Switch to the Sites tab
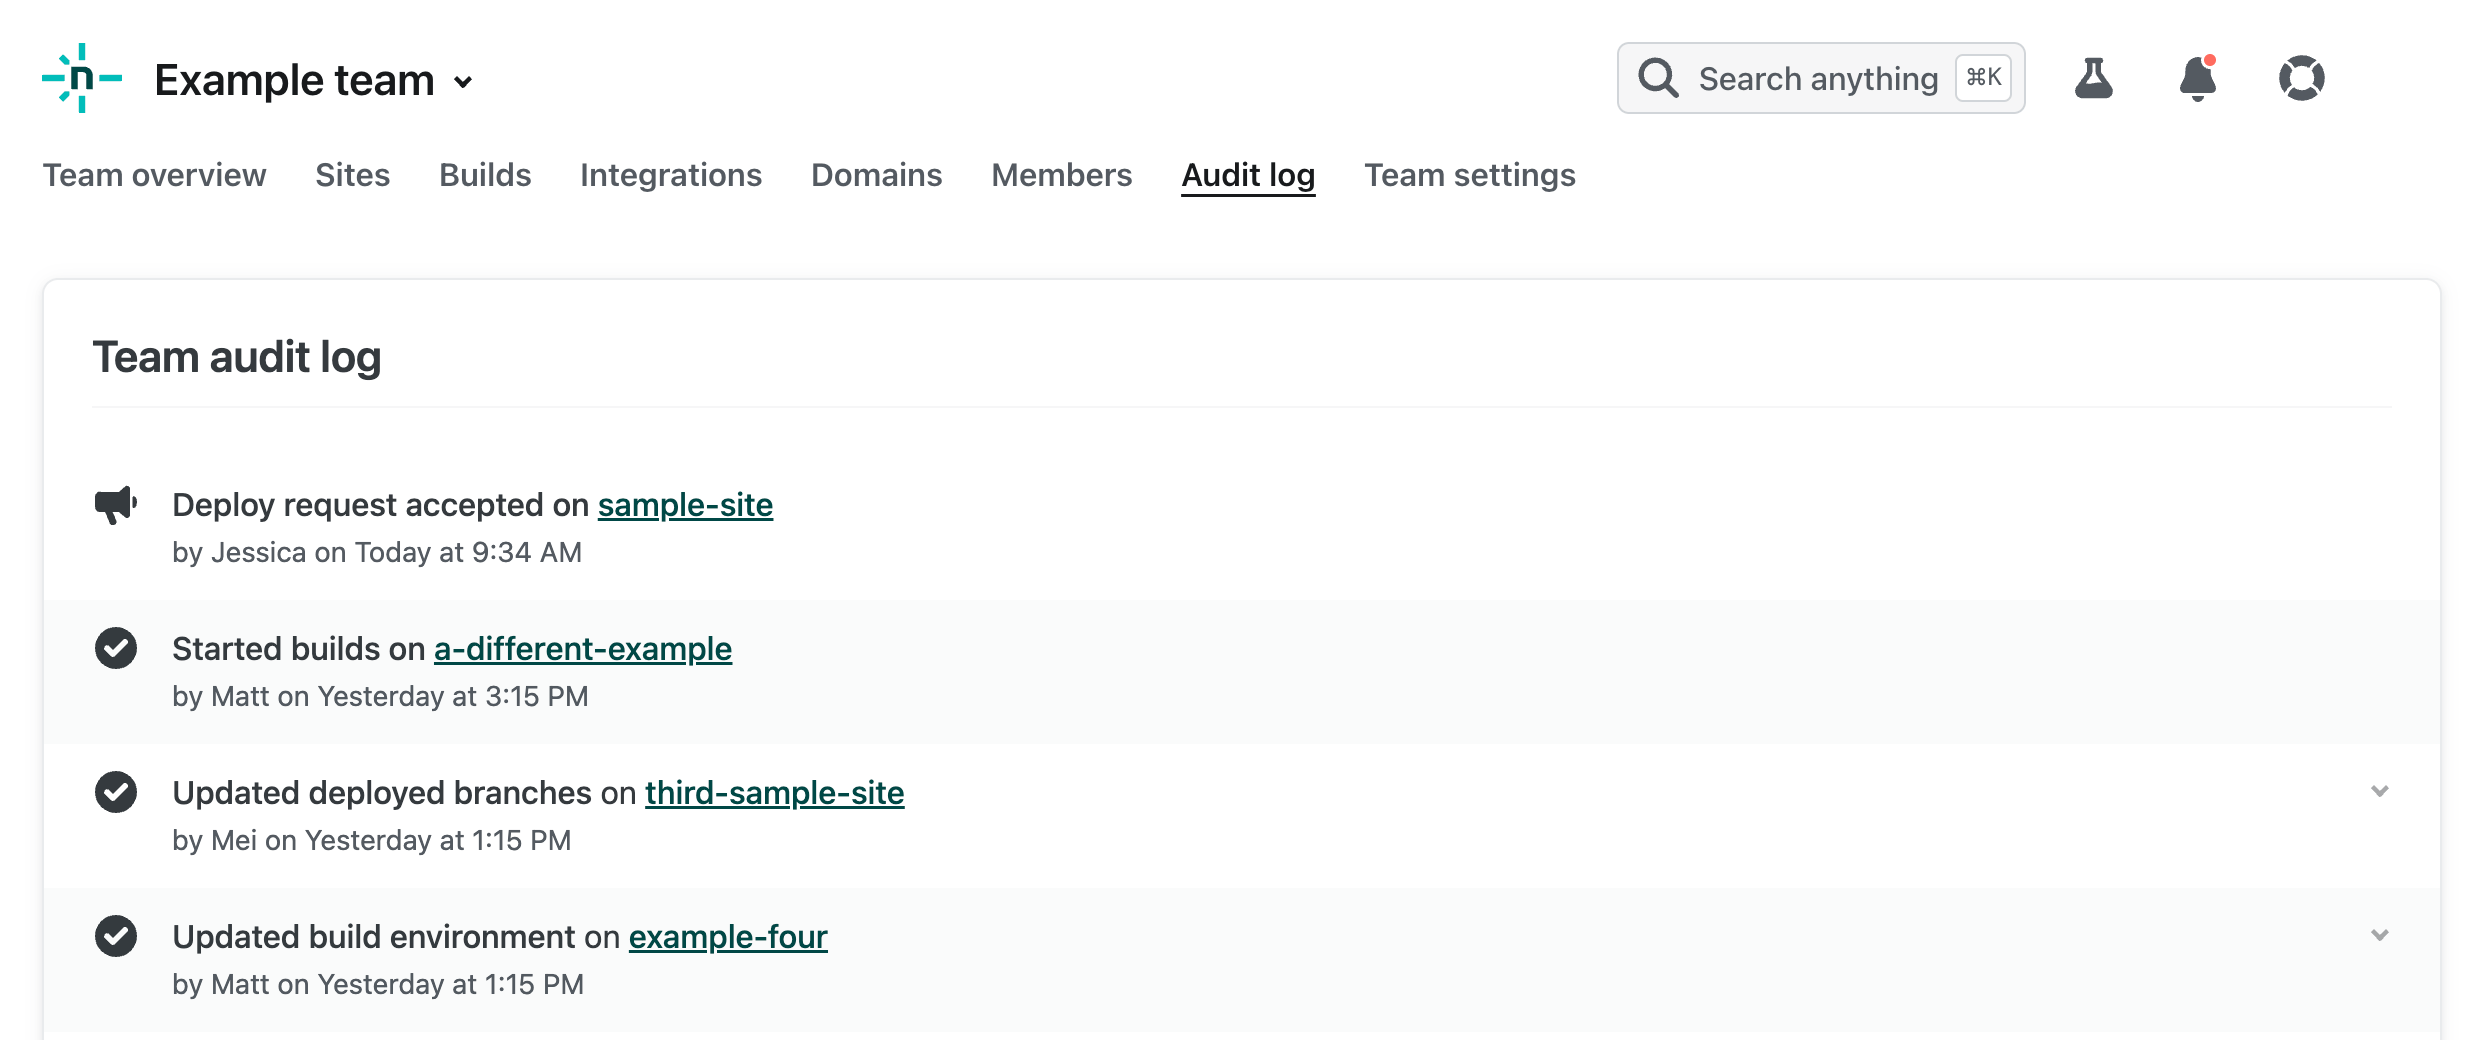 click(352, 175)
